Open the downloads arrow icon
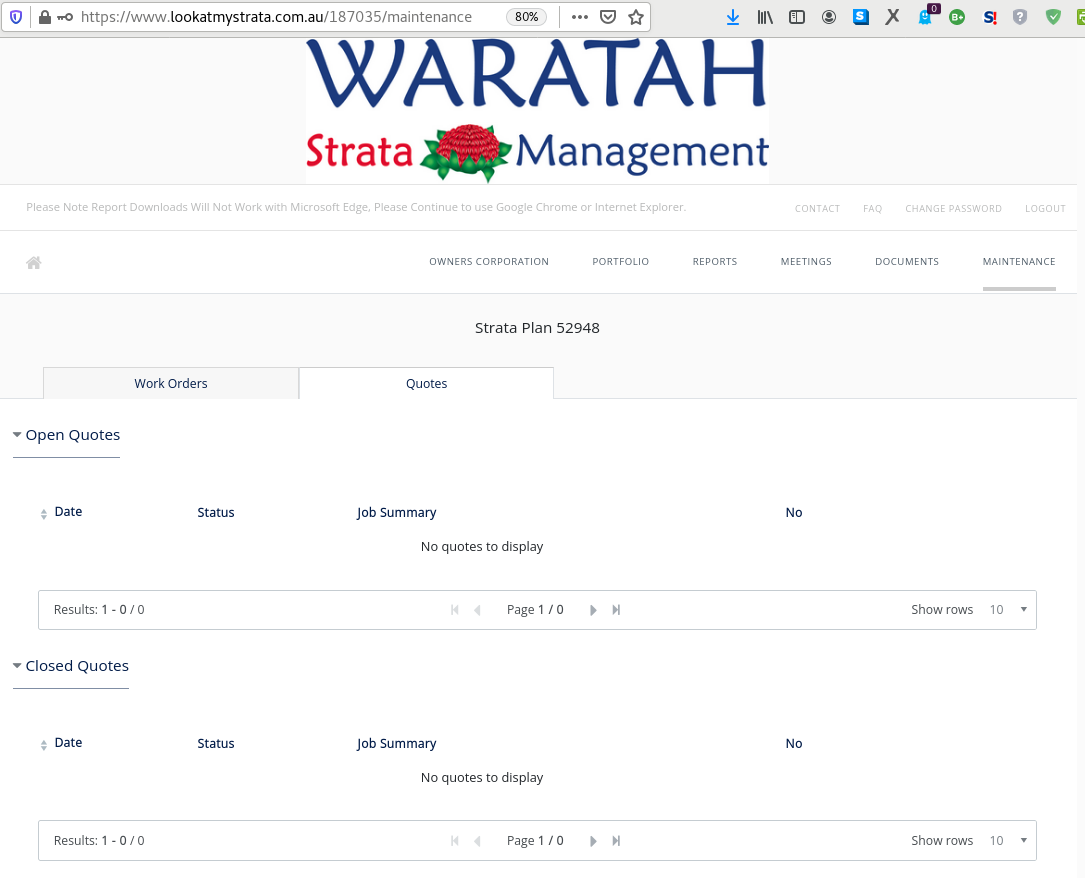Image resolution: width=1085 pixels, height=878 pixels. point(733,17)
